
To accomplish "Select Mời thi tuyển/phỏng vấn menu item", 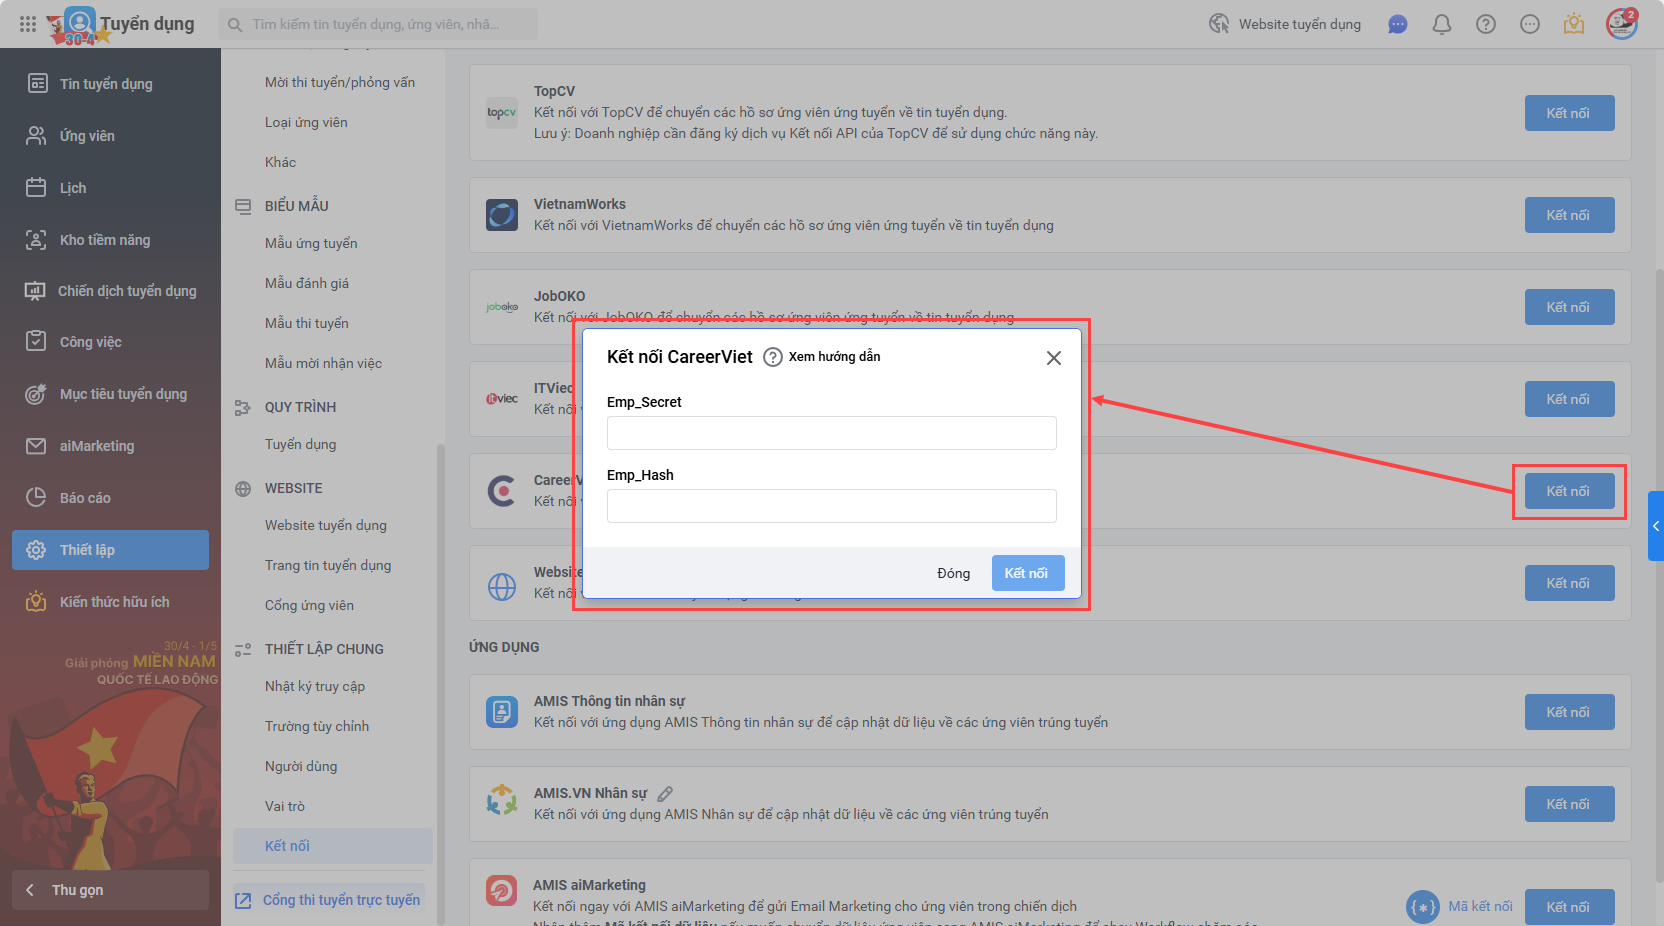I will click(x=340, y=82).
